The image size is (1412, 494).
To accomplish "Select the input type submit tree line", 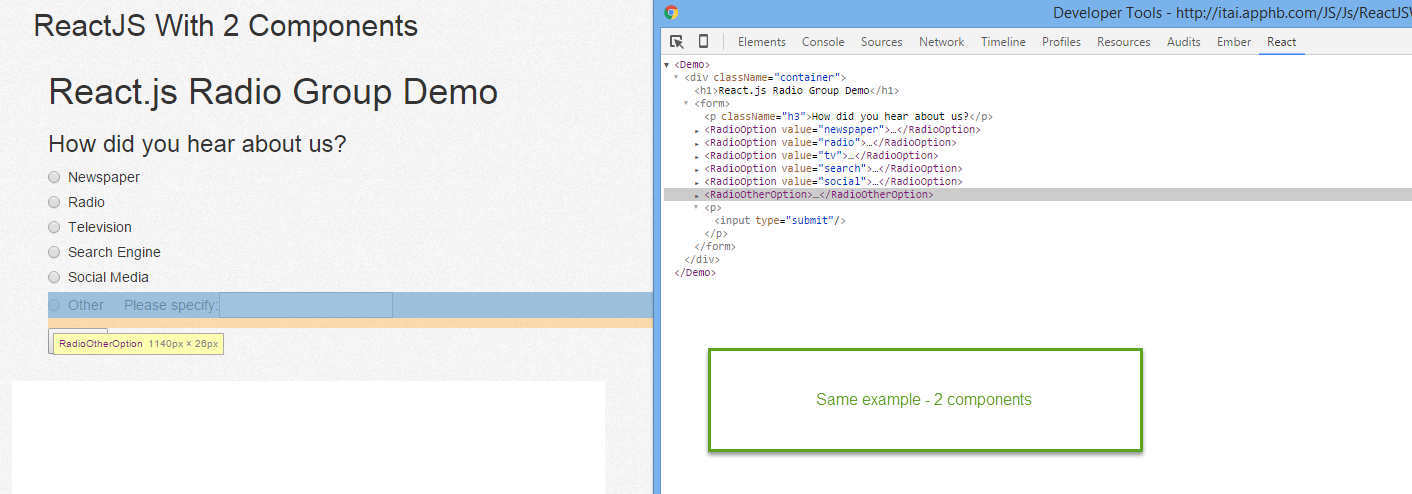I will pos(780,221).
